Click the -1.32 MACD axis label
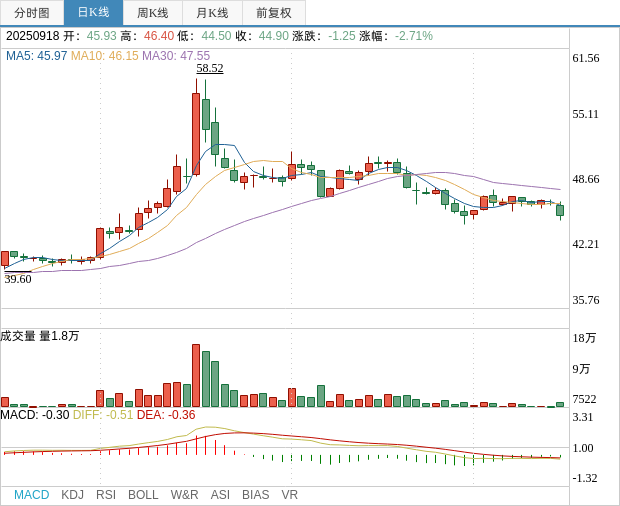Screen dimensions: 620x506 pyautogui.click(x=584, y=478)
